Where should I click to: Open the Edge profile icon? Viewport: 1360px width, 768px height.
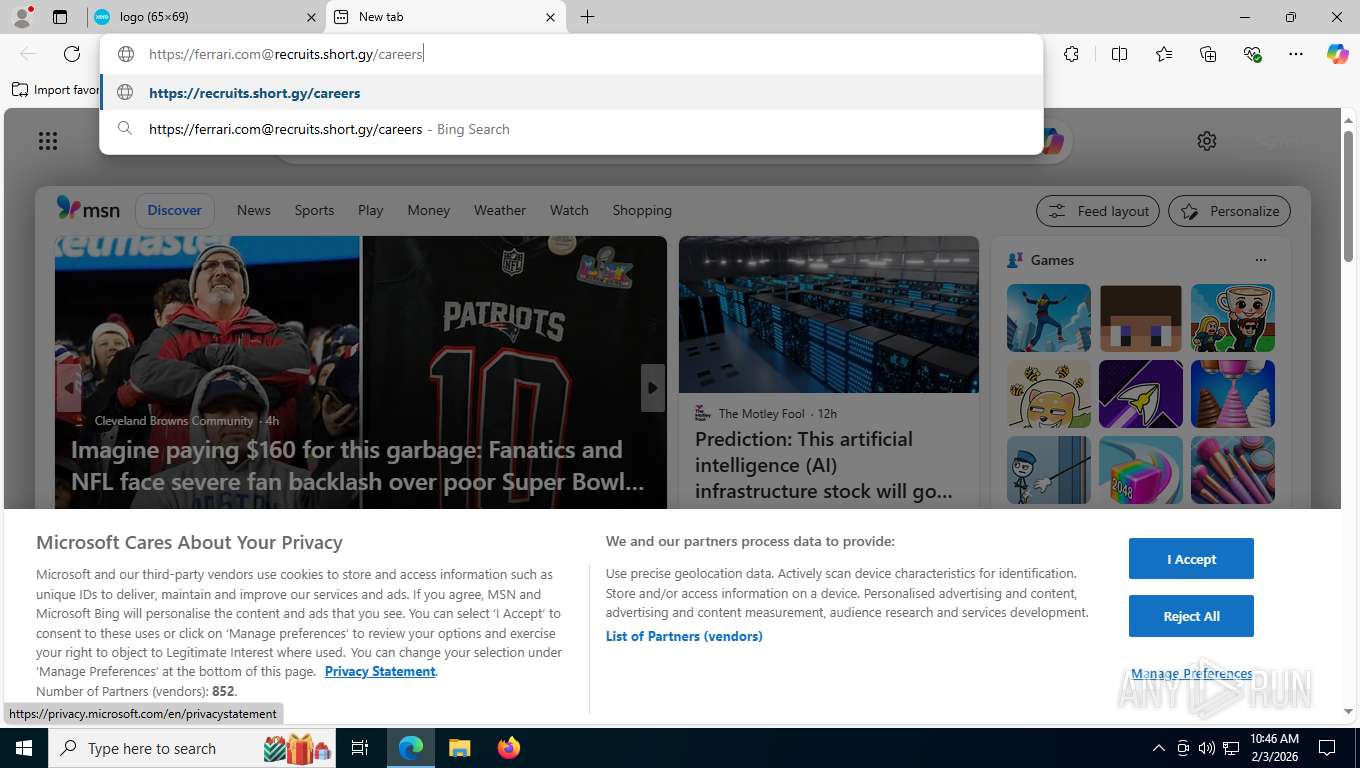22,17
